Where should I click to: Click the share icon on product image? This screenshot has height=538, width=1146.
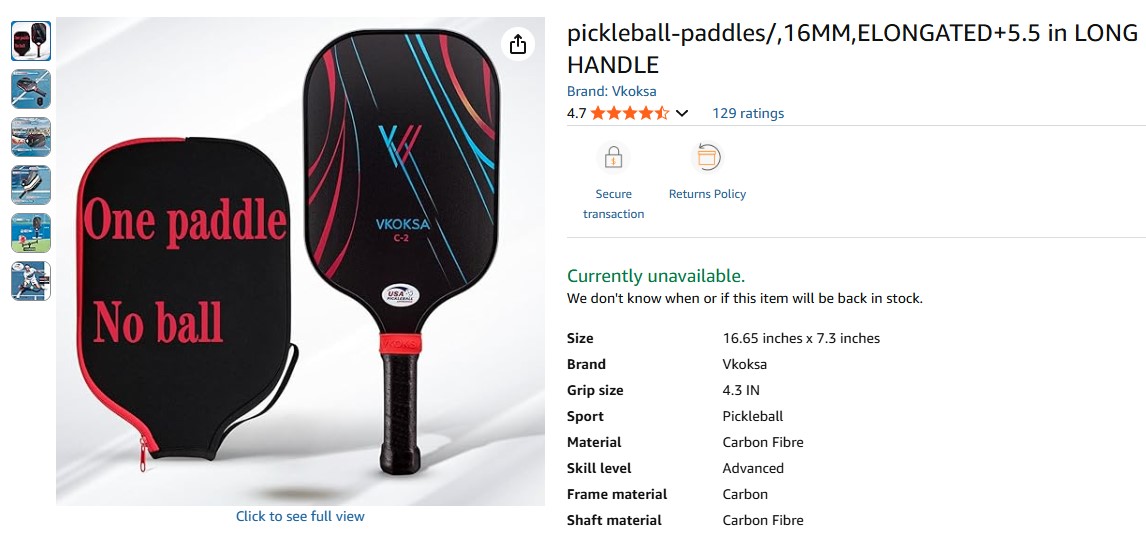coord(517,44)
